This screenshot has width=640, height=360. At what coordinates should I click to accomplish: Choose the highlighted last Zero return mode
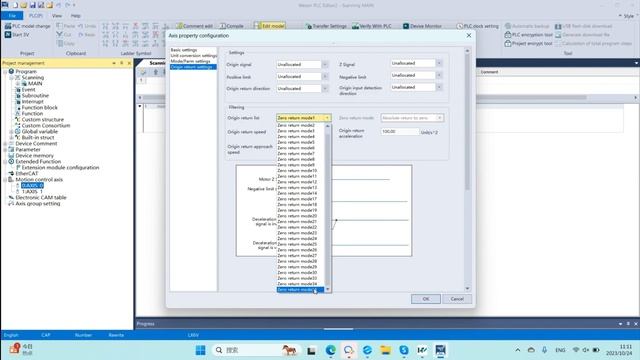(x=301, y=289)
